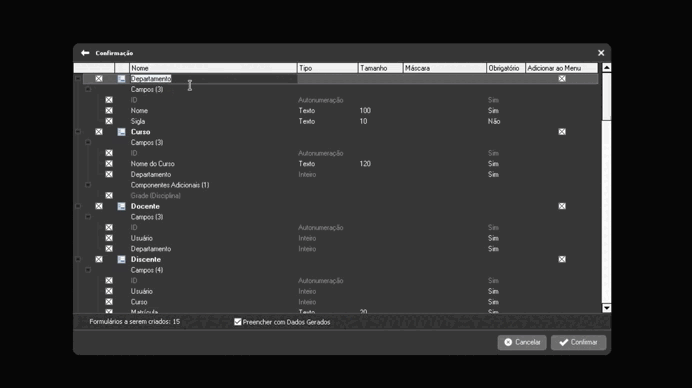Click 'Formulários a serem criados: 15' text
The image size is (692, 388).
click(135, 322)
